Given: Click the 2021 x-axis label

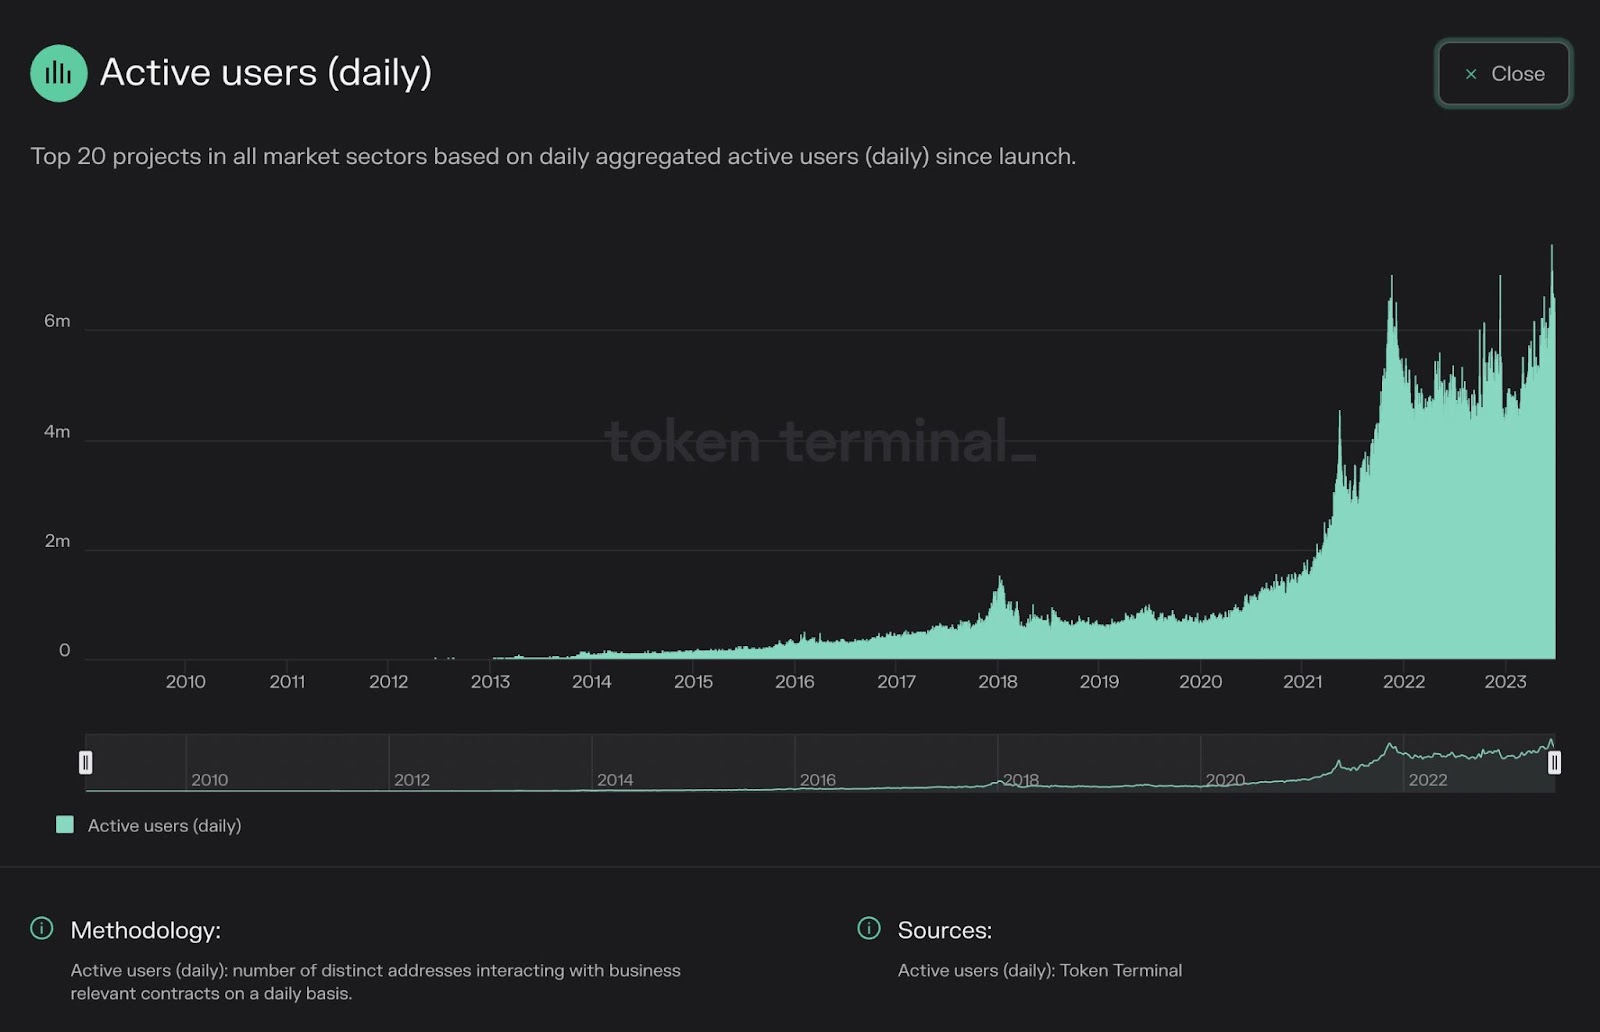Looking at the screenshot, I should click(1302, 682).
